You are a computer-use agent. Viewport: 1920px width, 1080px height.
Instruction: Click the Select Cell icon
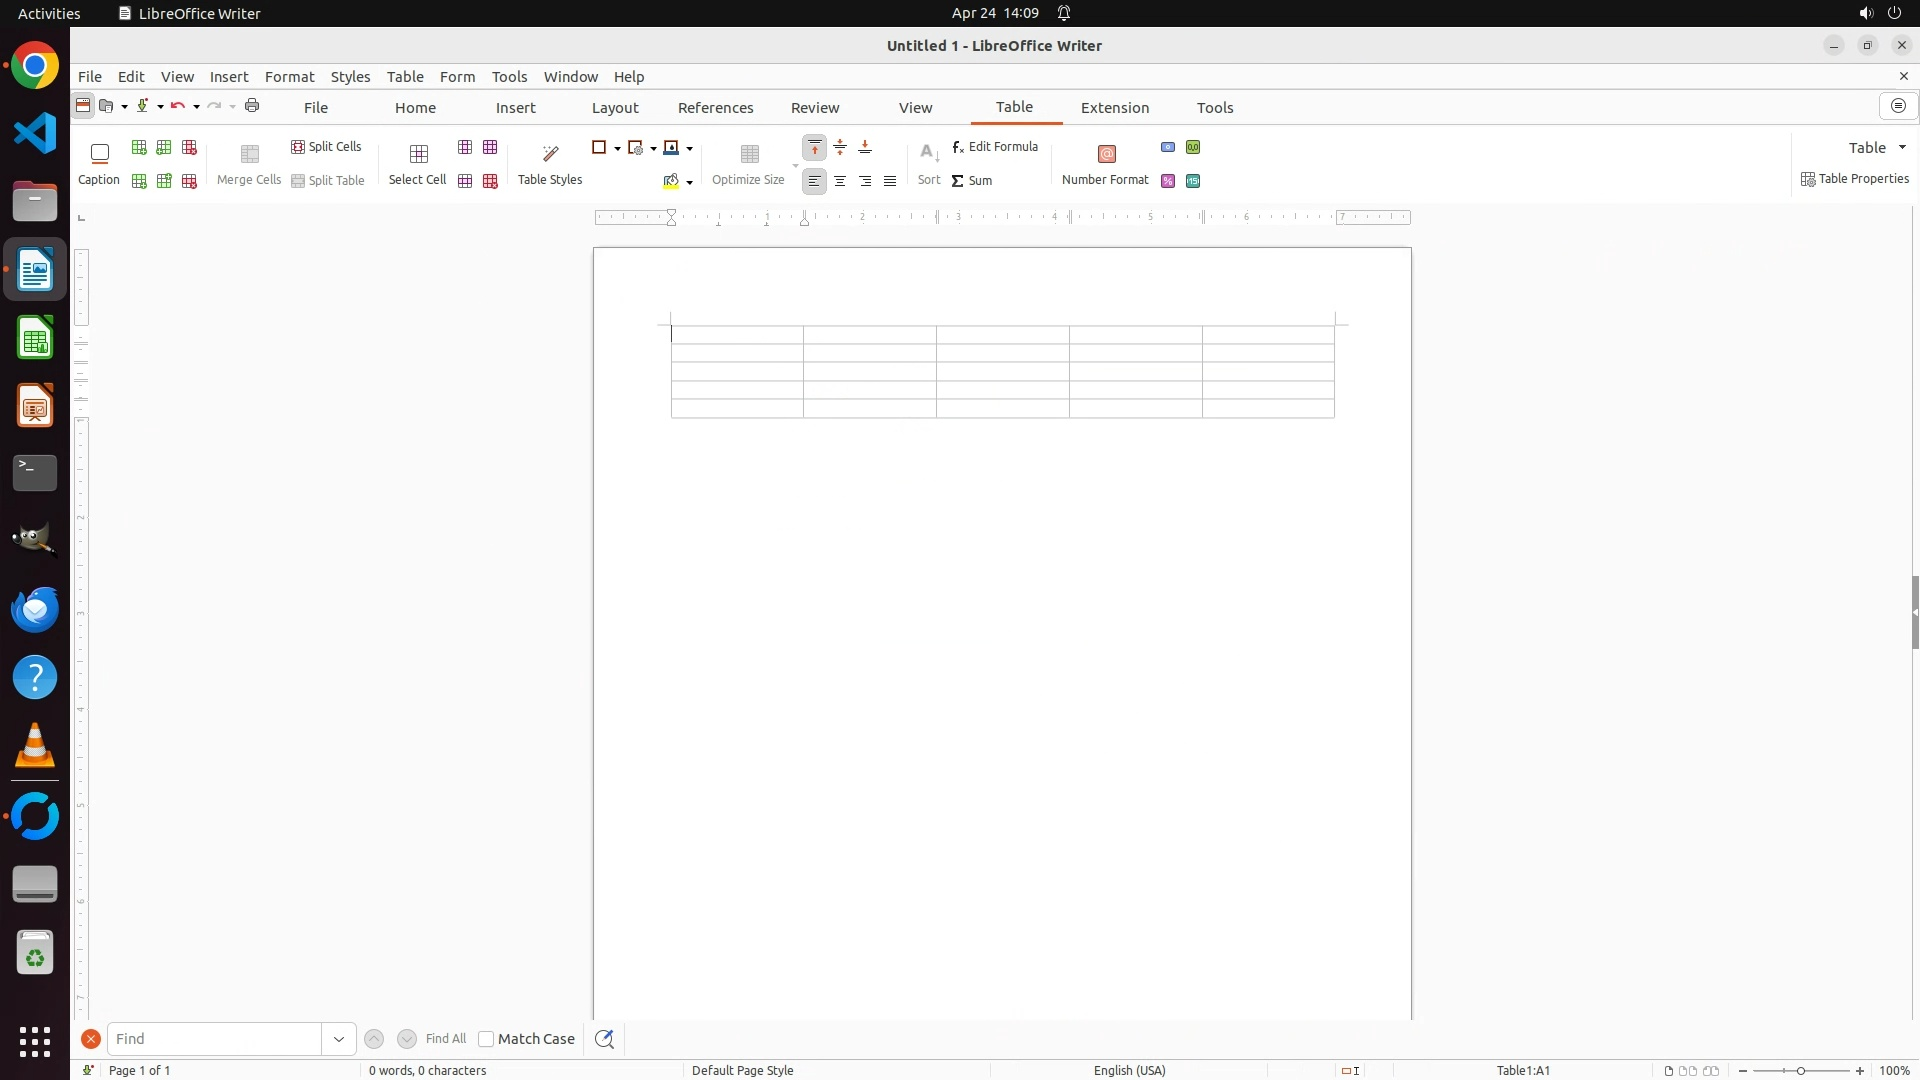click(x=418, y=154)
